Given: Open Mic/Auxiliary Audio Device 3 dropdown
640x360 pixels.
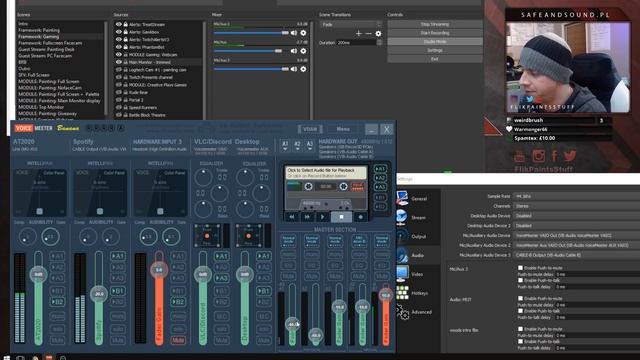Looking at the screenshot, I should coord(577,255).
